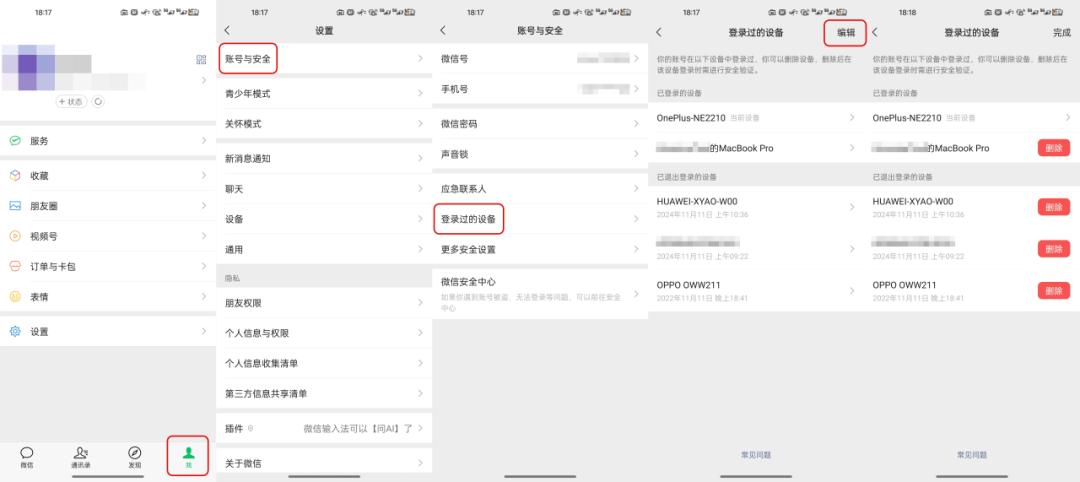Screen dimensions: 1080x482
Task: Tap the 表情 smiley icon
Action: click(15, 296)
